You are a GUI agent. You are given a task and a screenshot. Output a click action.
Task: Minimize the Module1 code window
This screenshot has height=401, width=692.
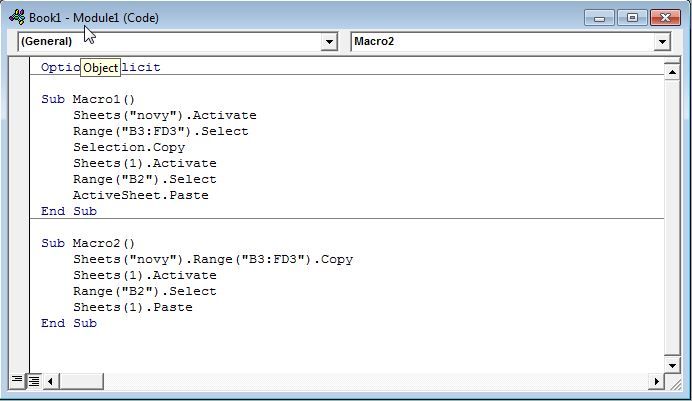599,18
